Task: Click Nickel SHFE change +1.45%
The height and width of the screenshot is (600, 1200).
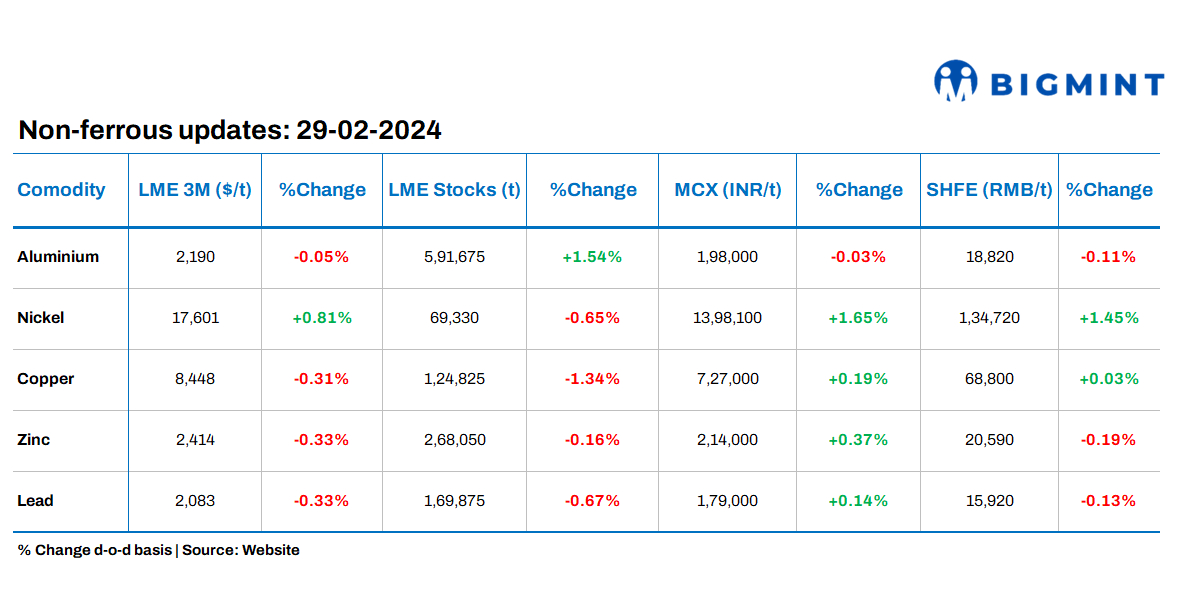Action: pos(1108,318)
